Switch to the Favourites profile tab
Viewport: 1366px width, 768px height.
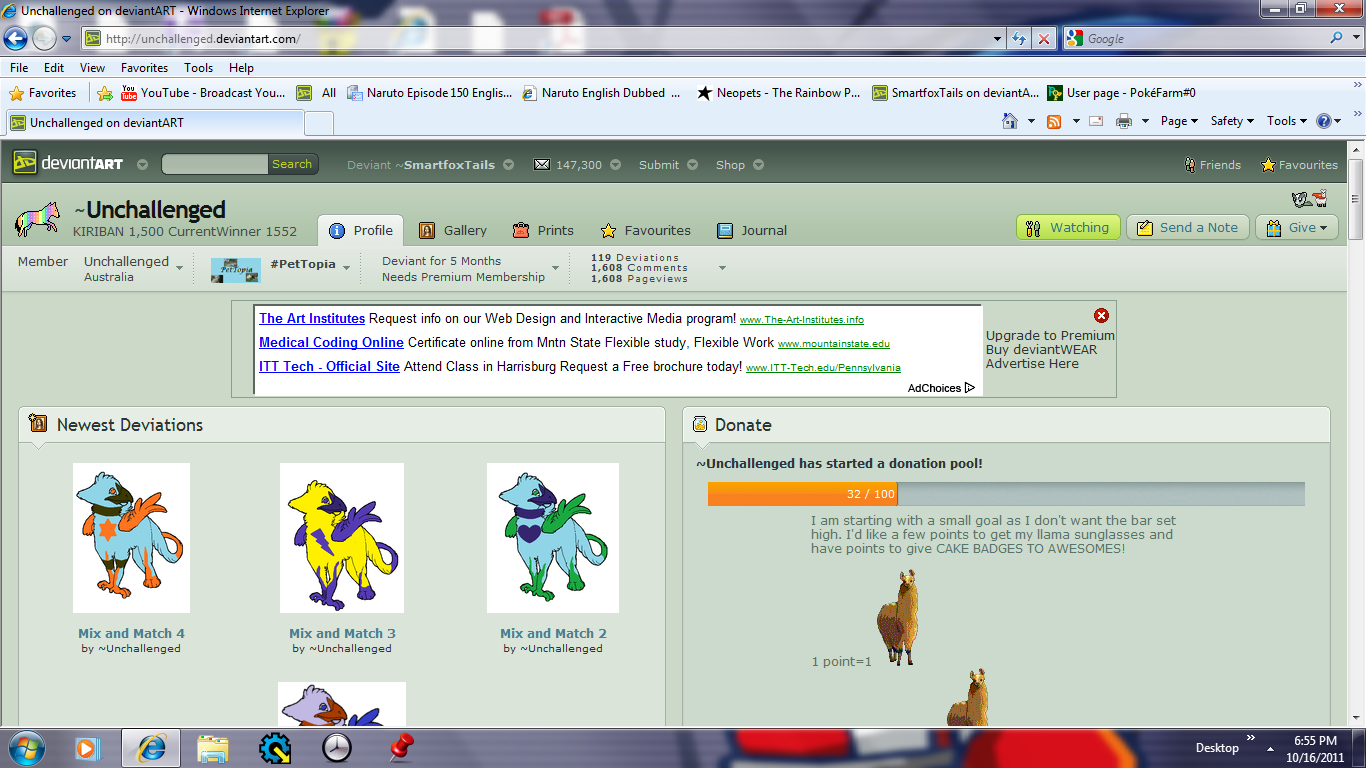pyautogui.click(x=645, y=230)
